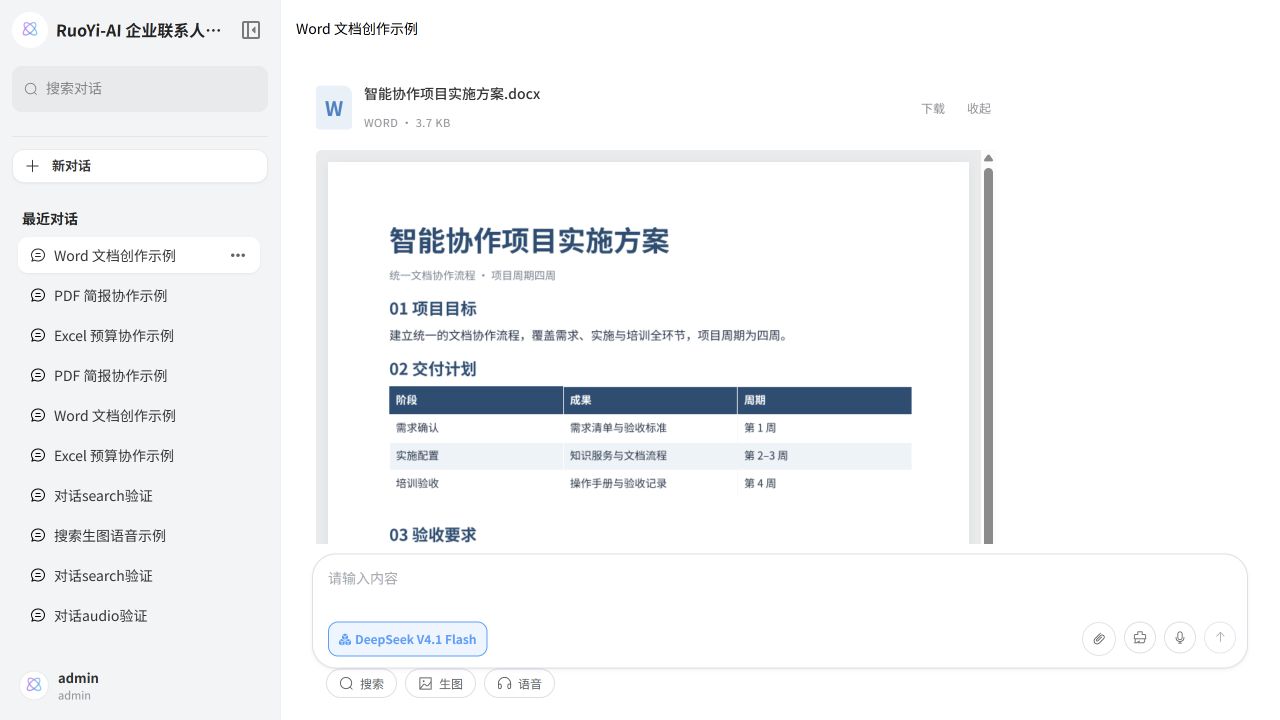Open the 对话audio验证 conversation
The image size is (1280, 720).
[x=139, y=616]
